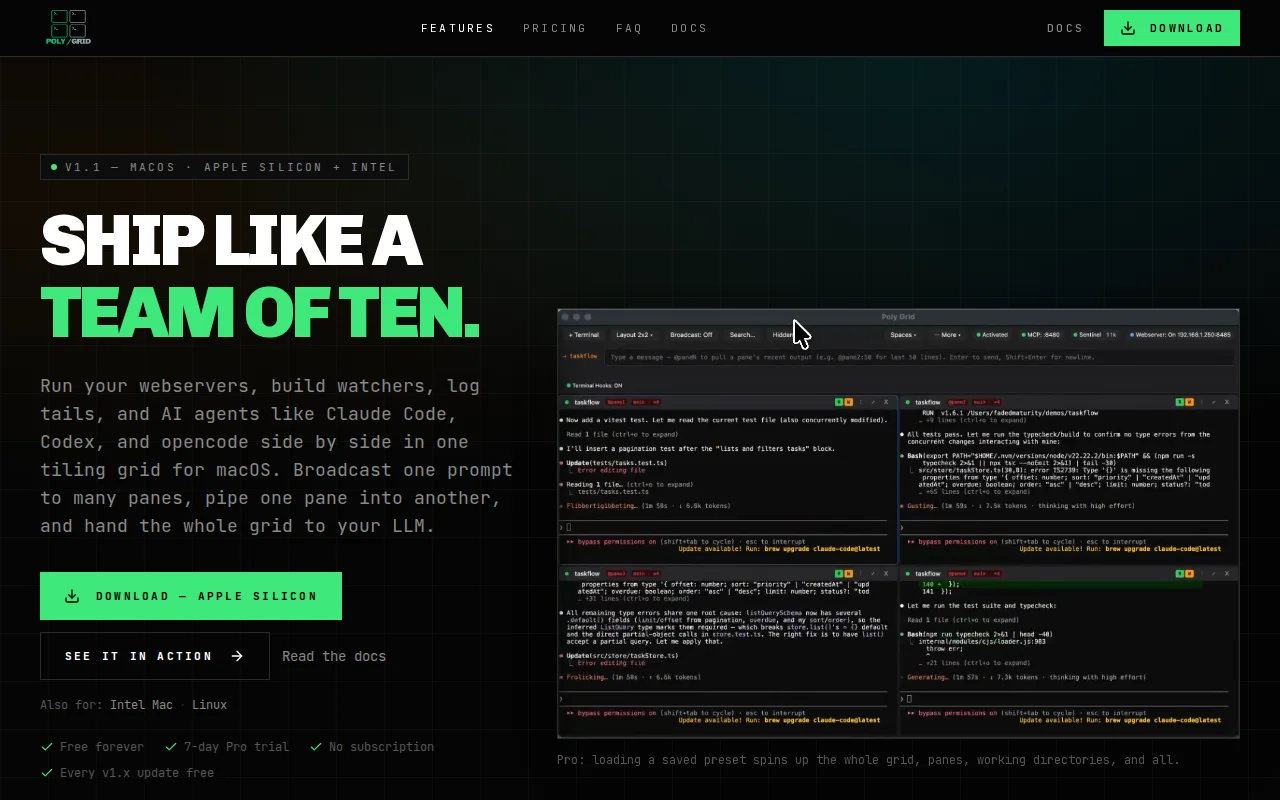Click Download — Apple Silicon button
The image size is (1280, 800).
click(191, 596)
